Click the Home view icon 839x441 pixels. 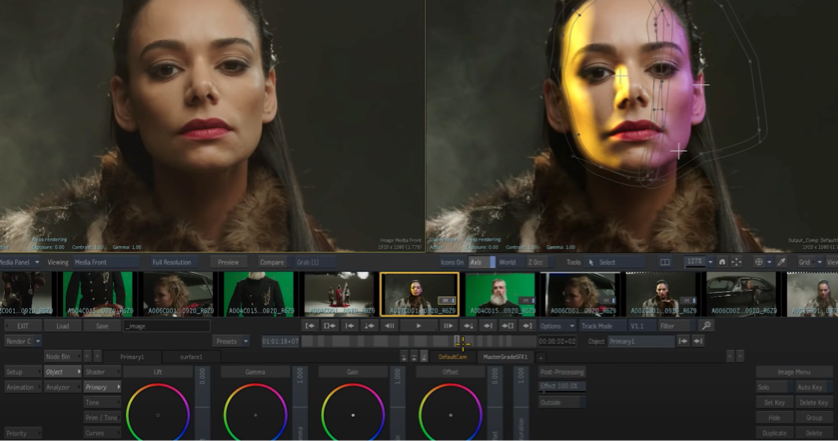pos(722,262)
